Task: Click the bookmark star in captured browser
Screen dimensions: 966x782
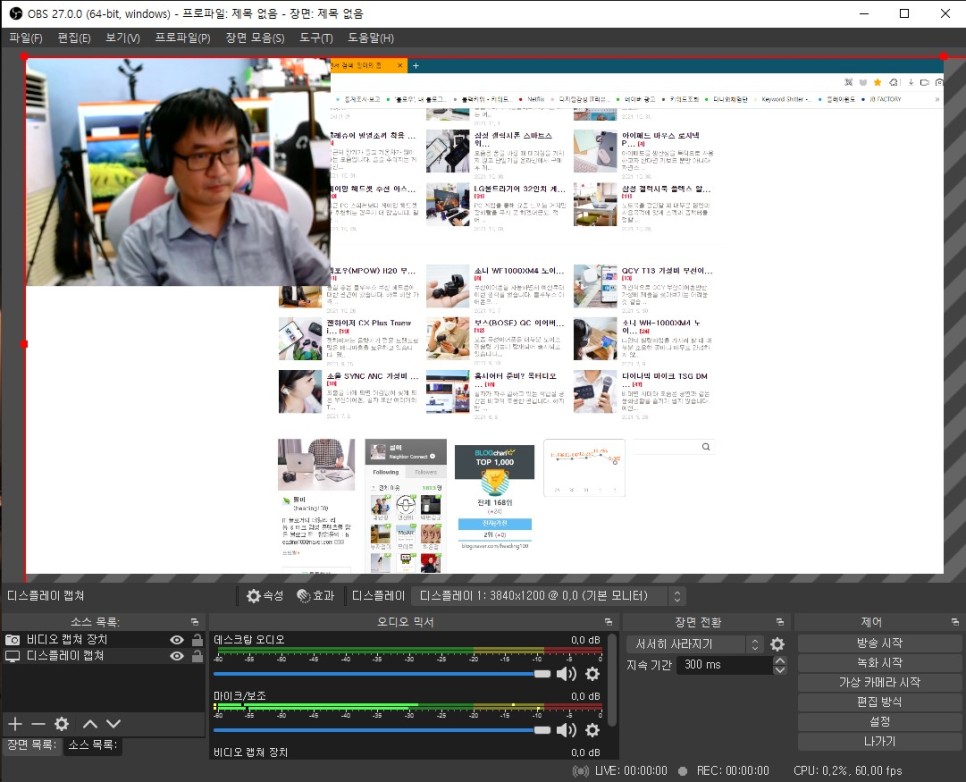Action: point(877,83)
